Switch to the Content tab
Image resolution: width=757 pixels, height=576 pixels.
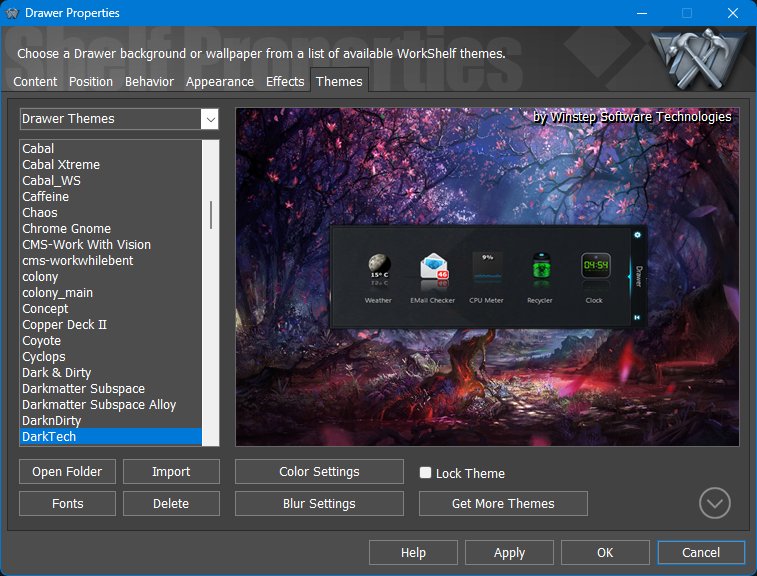point(35,82)
